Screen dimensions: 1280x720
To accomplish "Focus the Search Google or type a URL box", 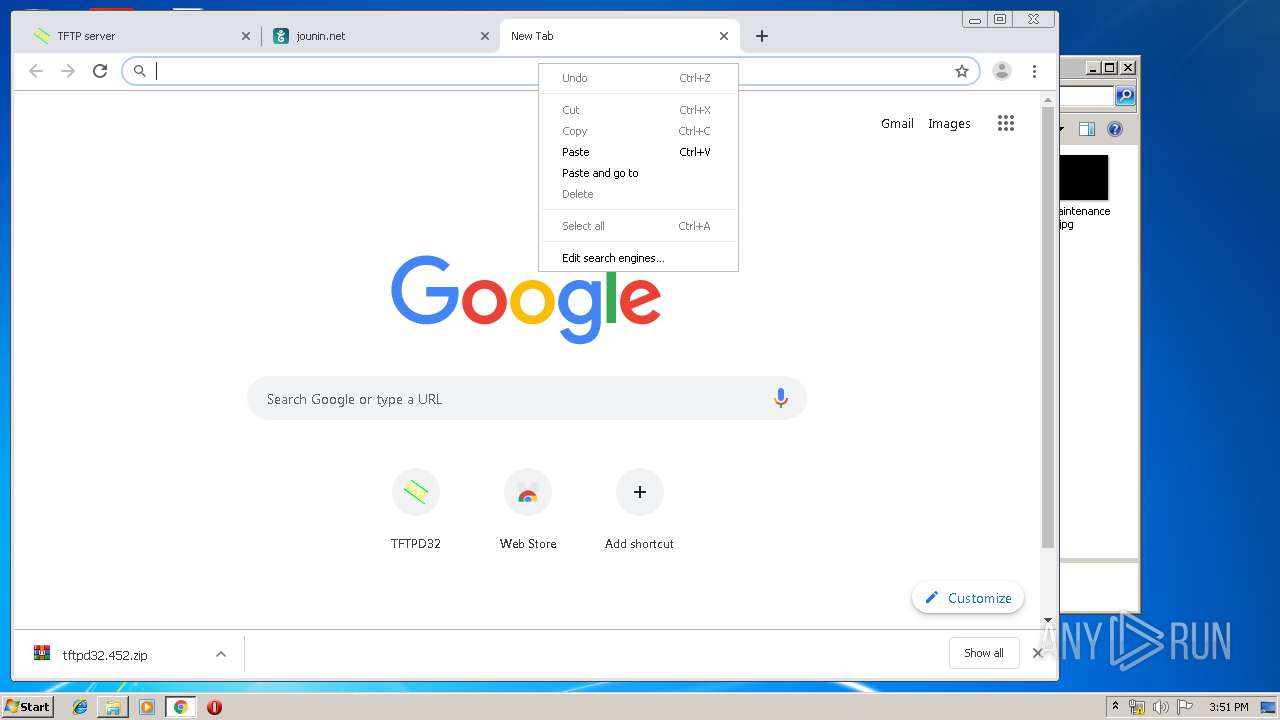I will click(x=527, y=398).
